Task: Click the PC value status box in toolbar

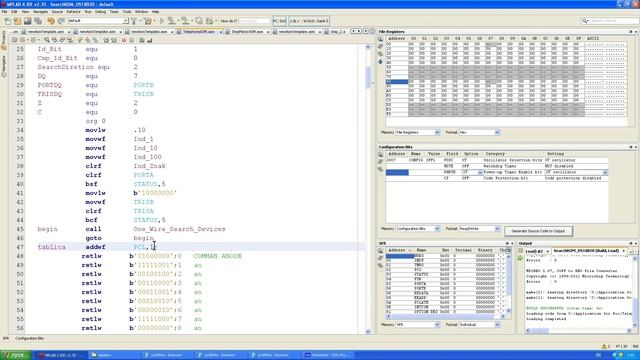Action: [279, 21]
